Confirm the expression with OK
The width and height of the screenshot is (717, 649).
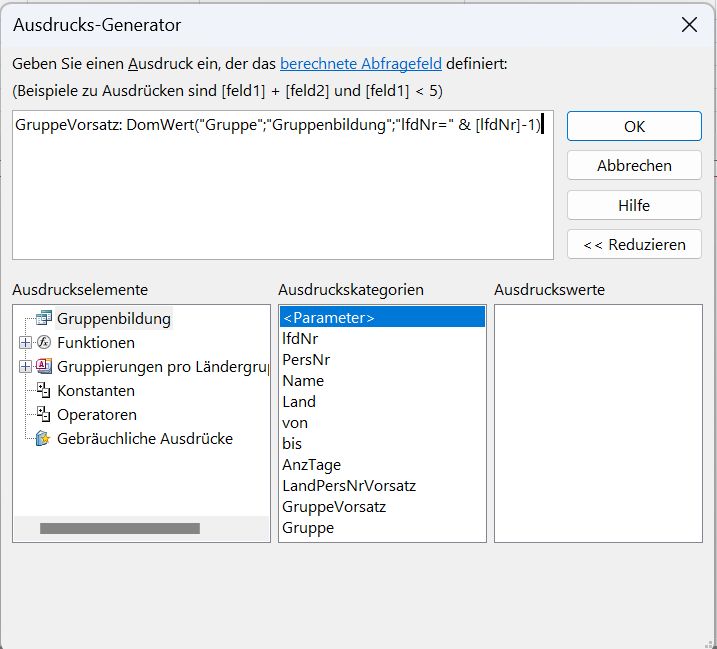634,126
